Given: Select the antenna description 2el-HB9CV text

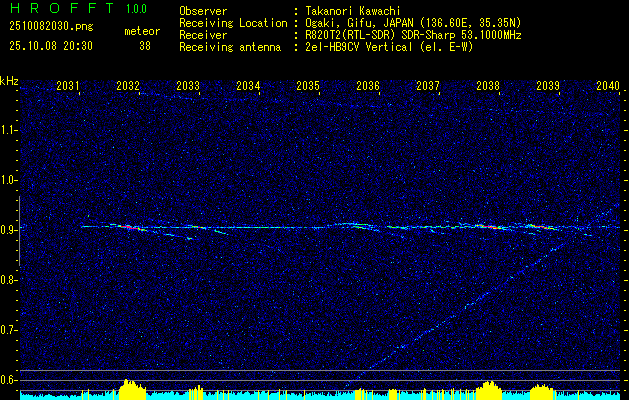Looking at the screenshot, I should pos(334,47).
